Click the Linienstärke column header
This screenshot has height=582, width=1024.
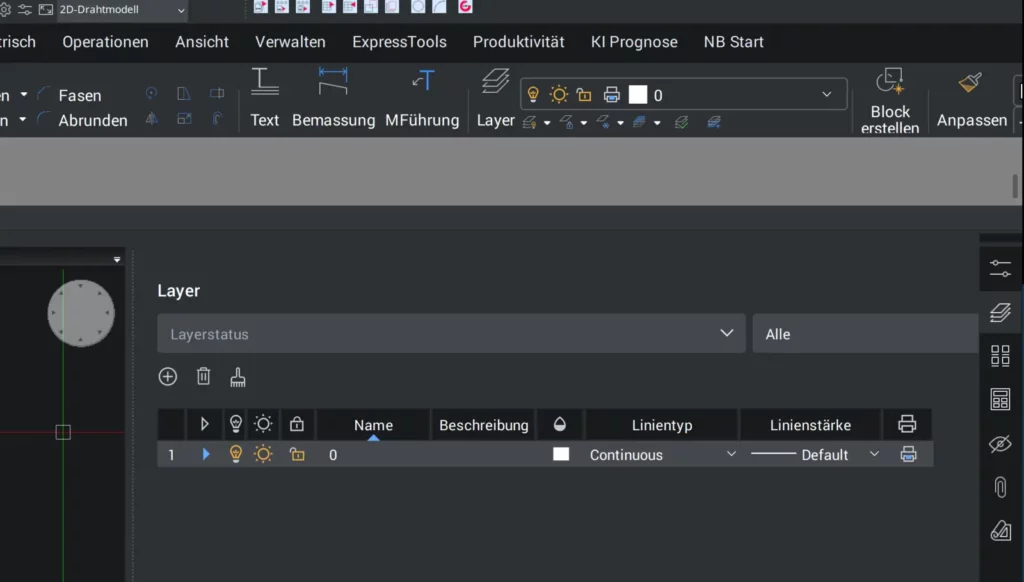click(810, 425)
